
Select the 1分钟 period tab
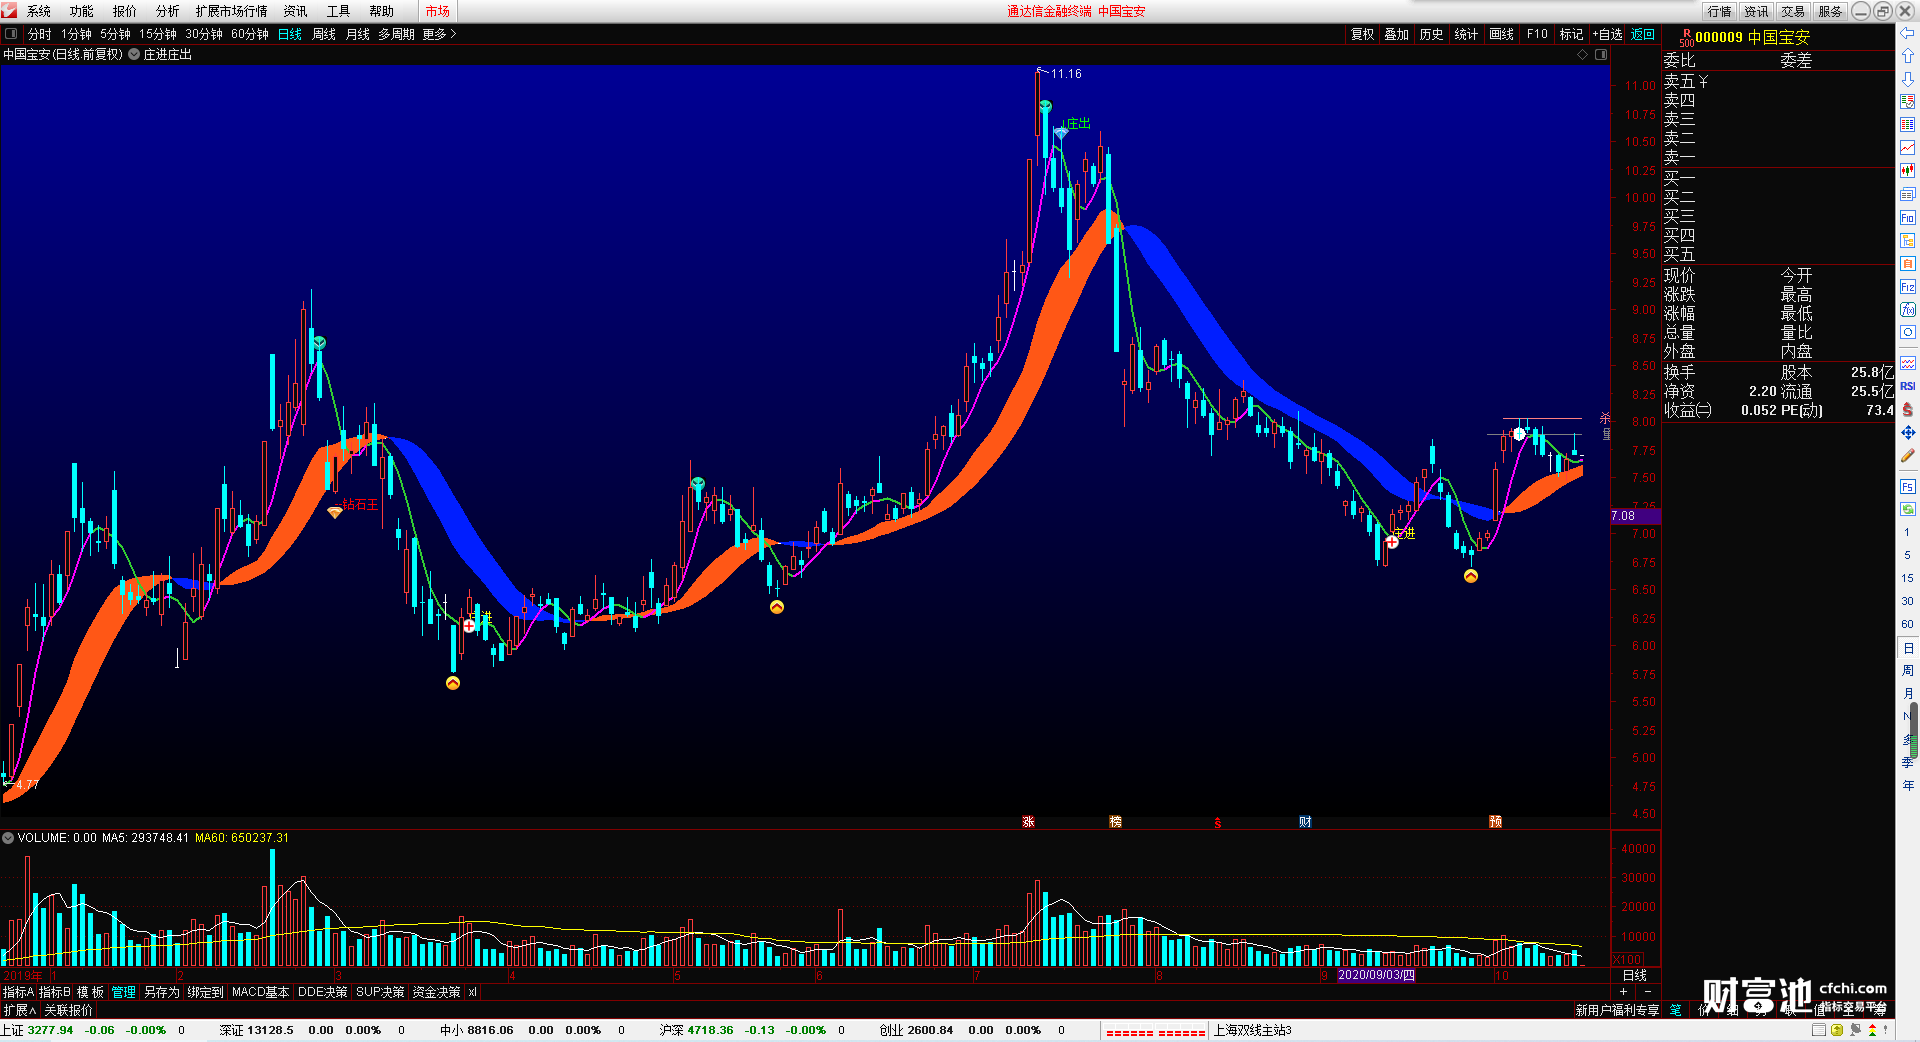click(x=76, y=34)
